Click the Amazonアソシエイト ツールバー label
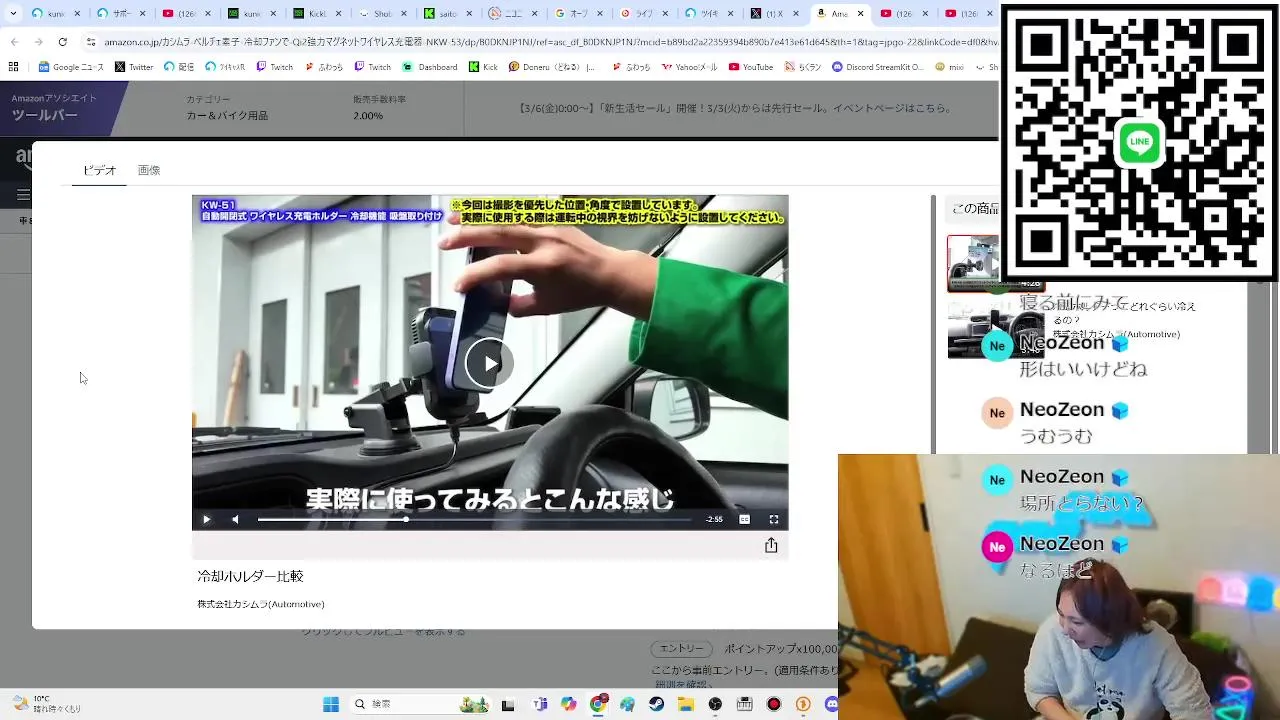This screenshot has height=720, width=1280. [54, 108]
